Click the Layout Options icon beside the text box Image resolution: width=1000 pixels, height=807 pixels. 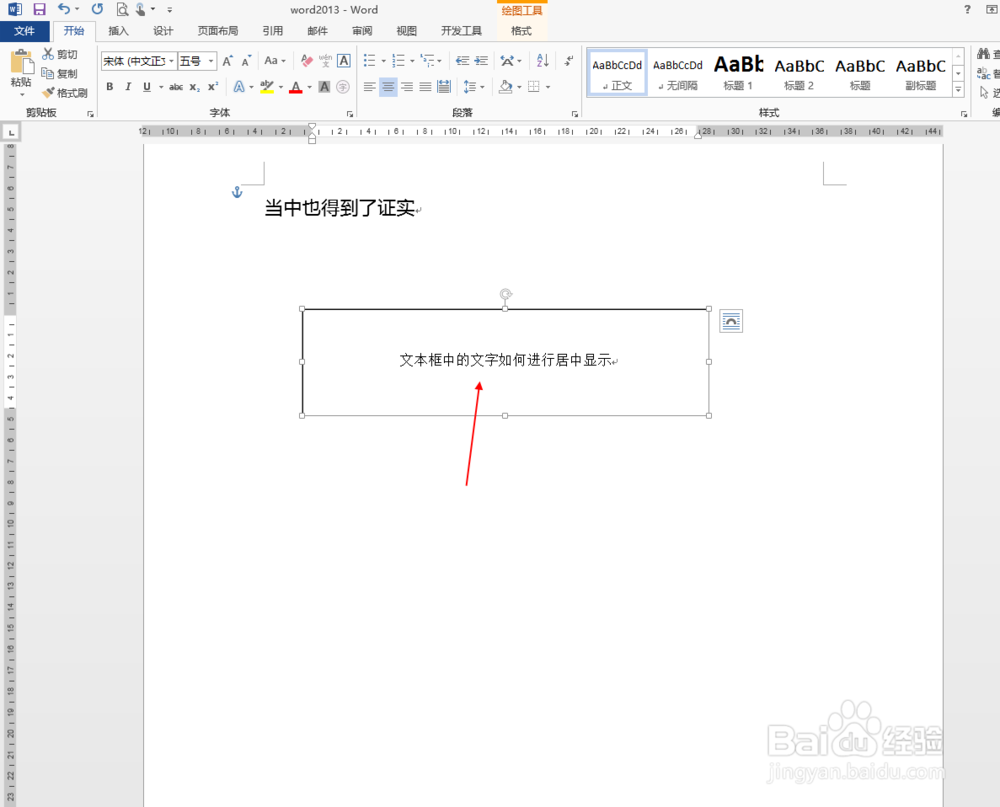click(731, 321)
